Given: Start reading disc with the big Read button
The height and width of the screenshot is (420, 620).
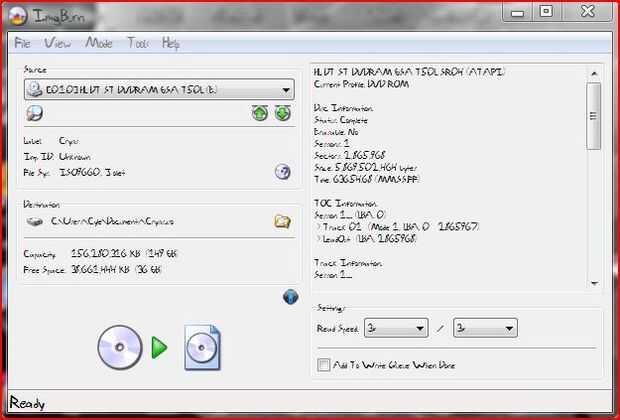Looking at the screenshot, I should [x=119, y=347].
